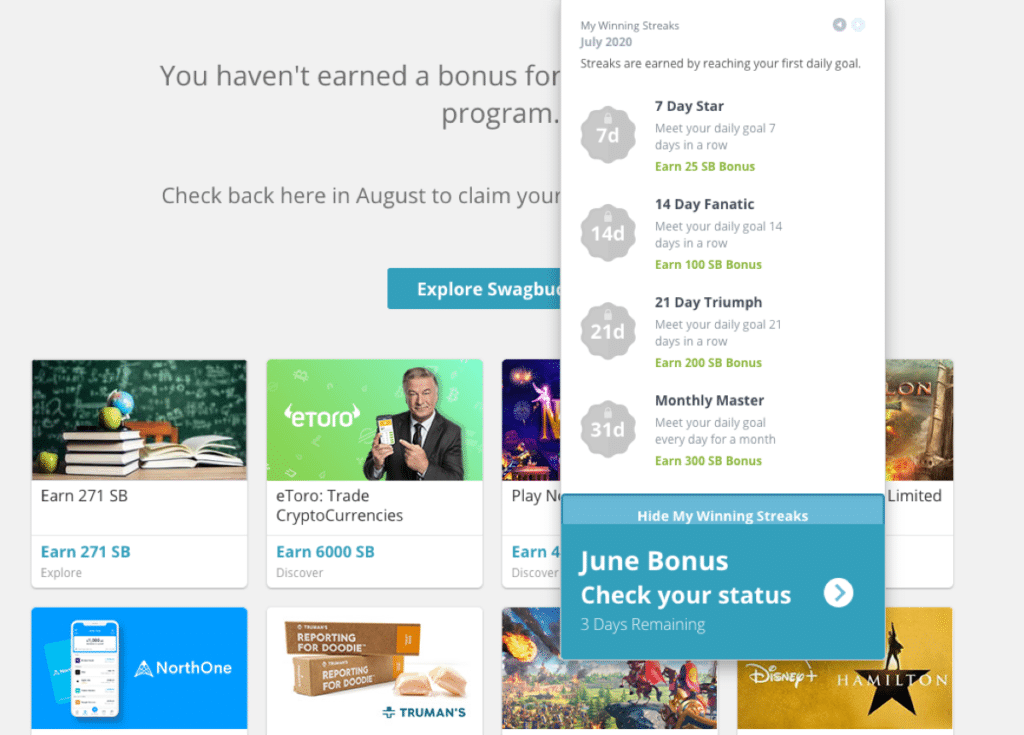Open the eToro Trade CryptoCurrencies offer image
The width and height of the screenshot is (1024, 735).
[374, 420]
